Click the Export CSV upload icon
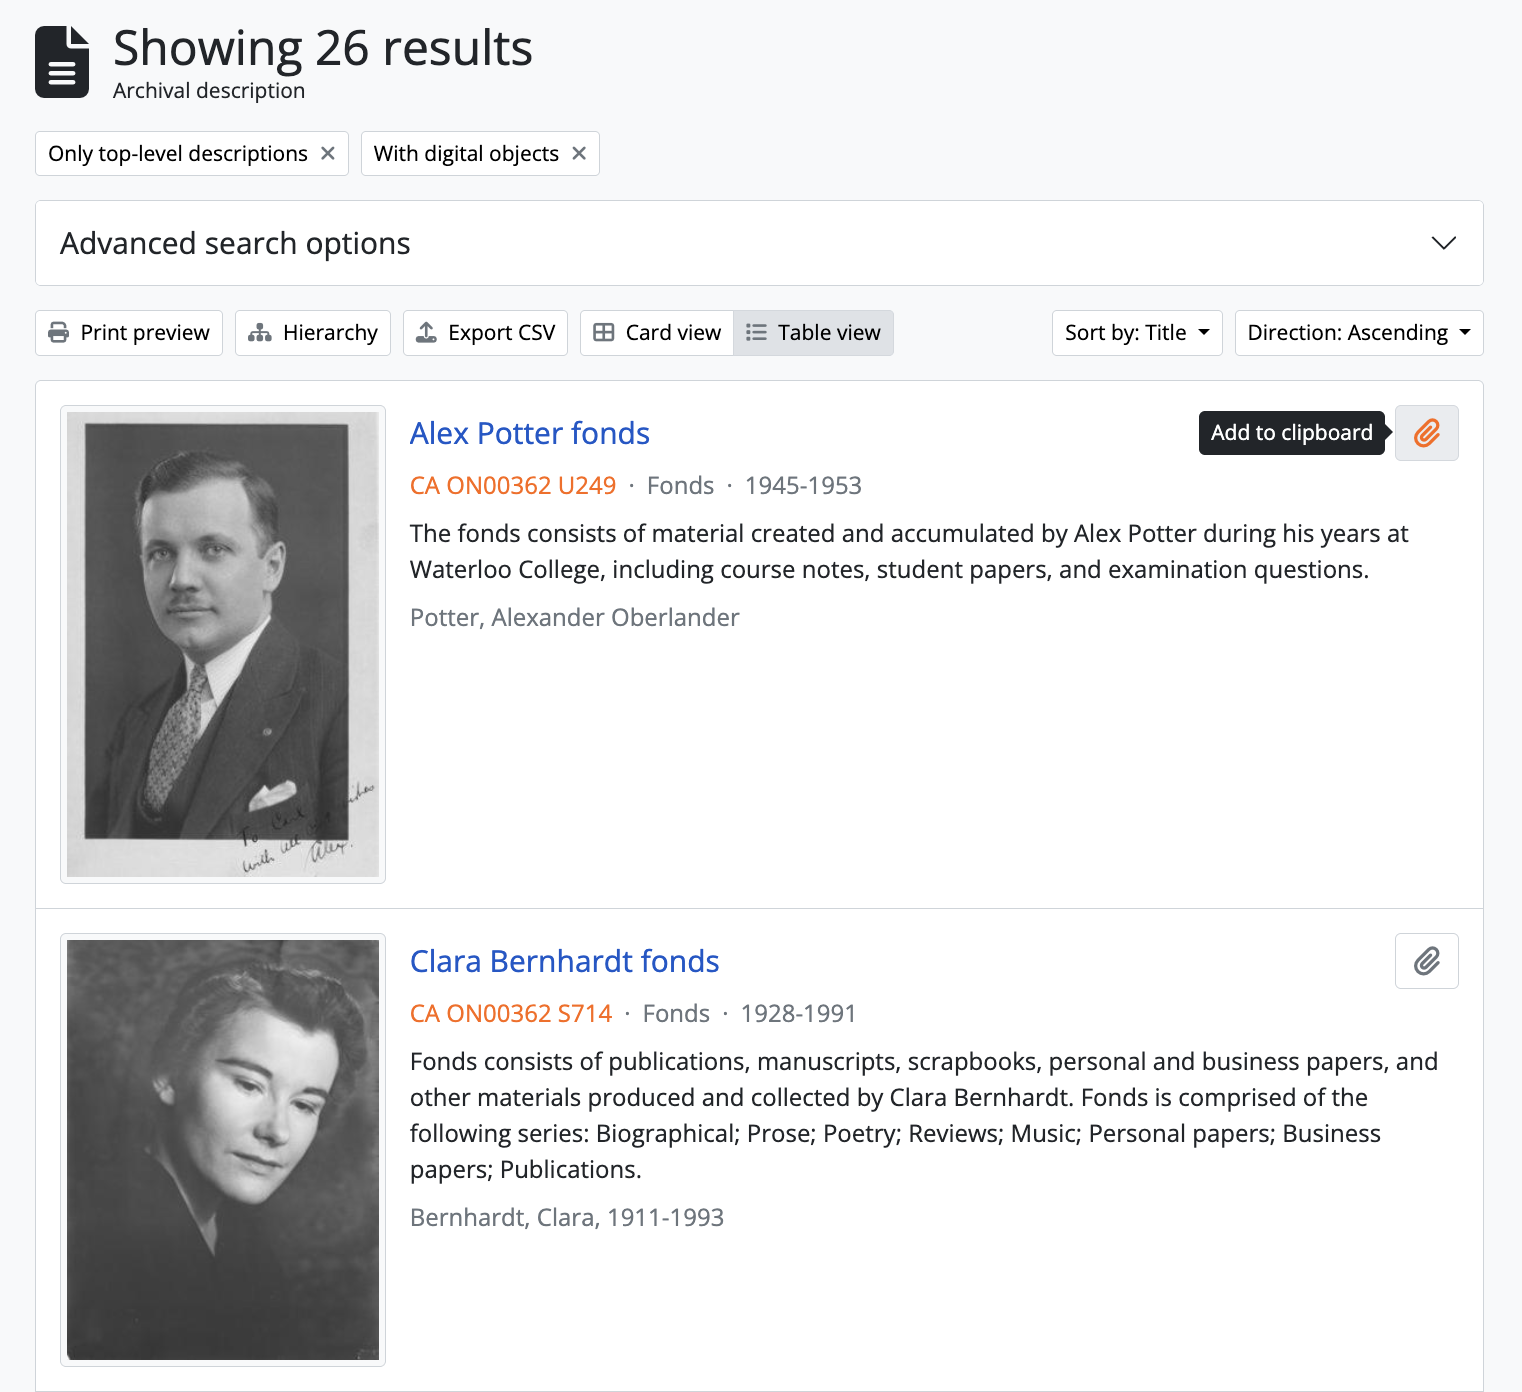Screen dimensions: 1522x1392 (x=427, y=333)
